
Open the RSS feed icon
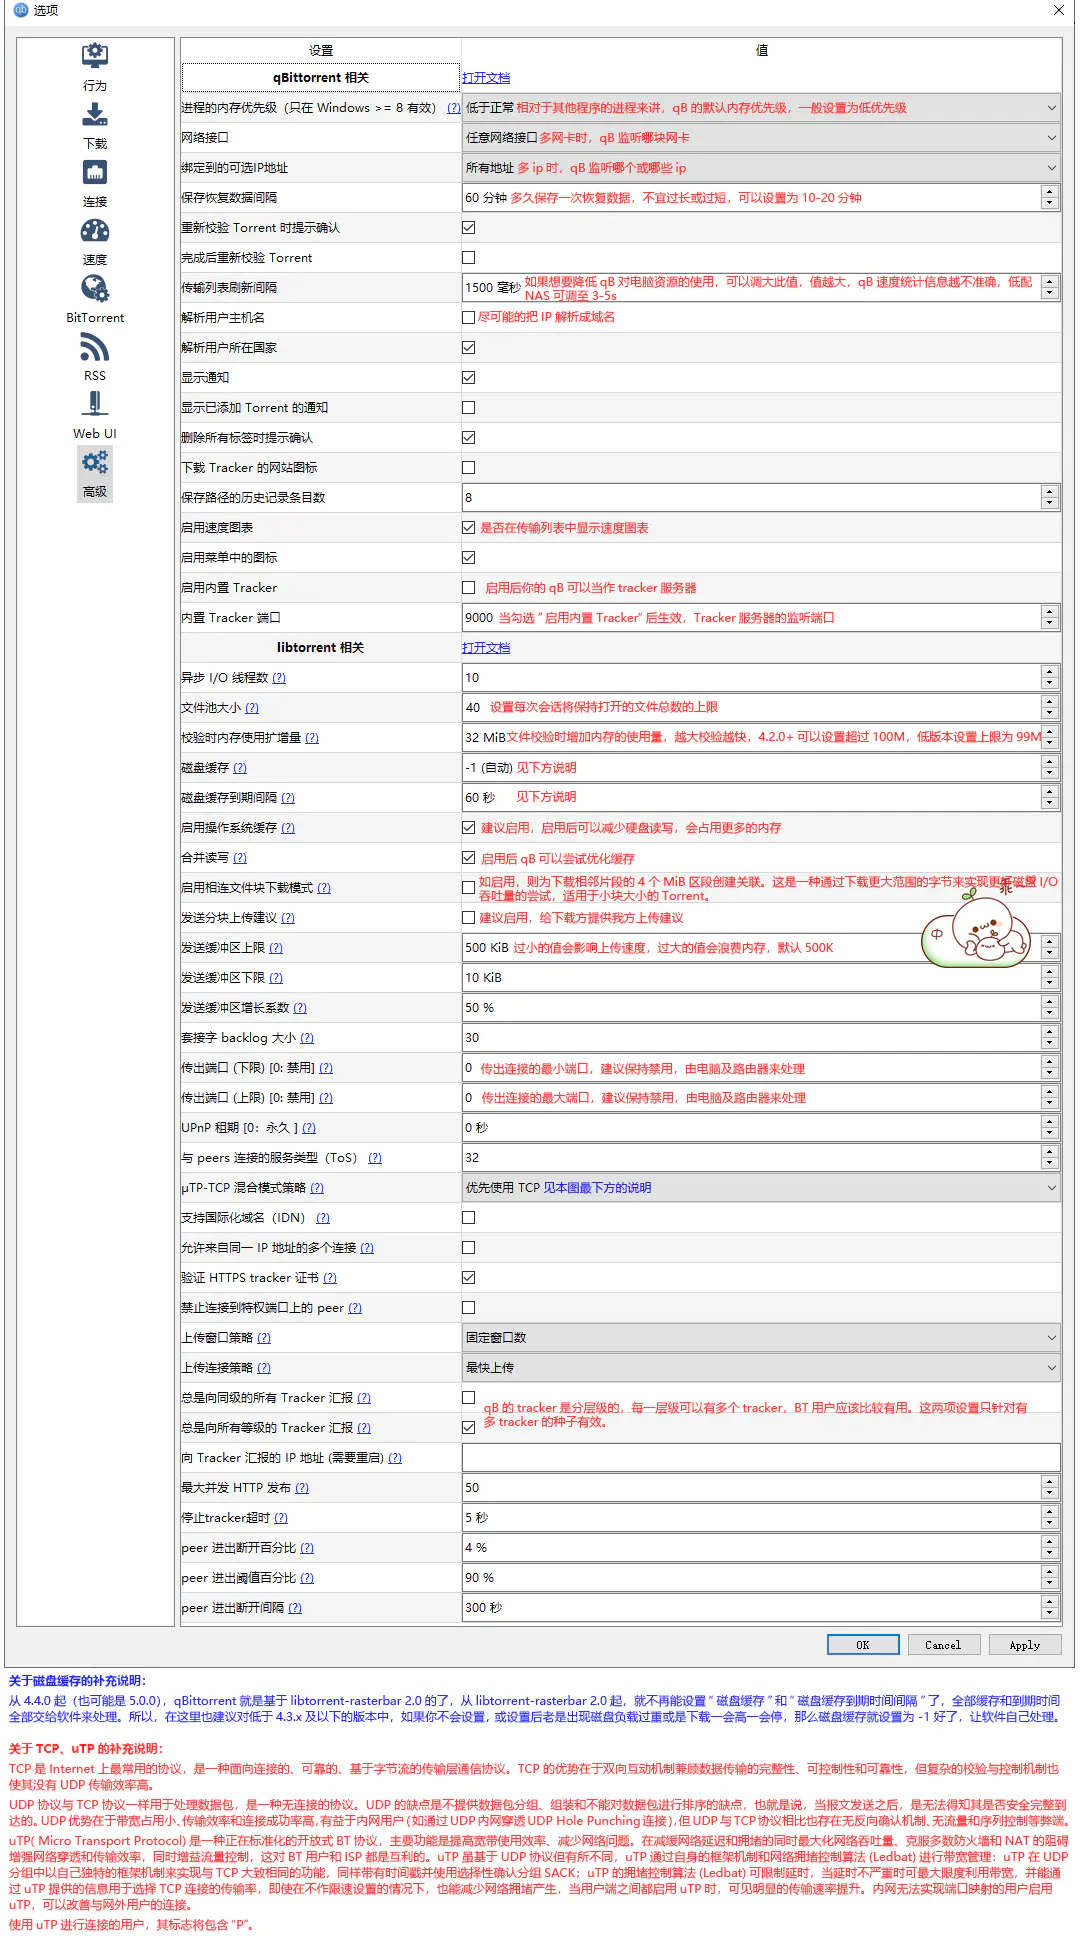(95, 346)
